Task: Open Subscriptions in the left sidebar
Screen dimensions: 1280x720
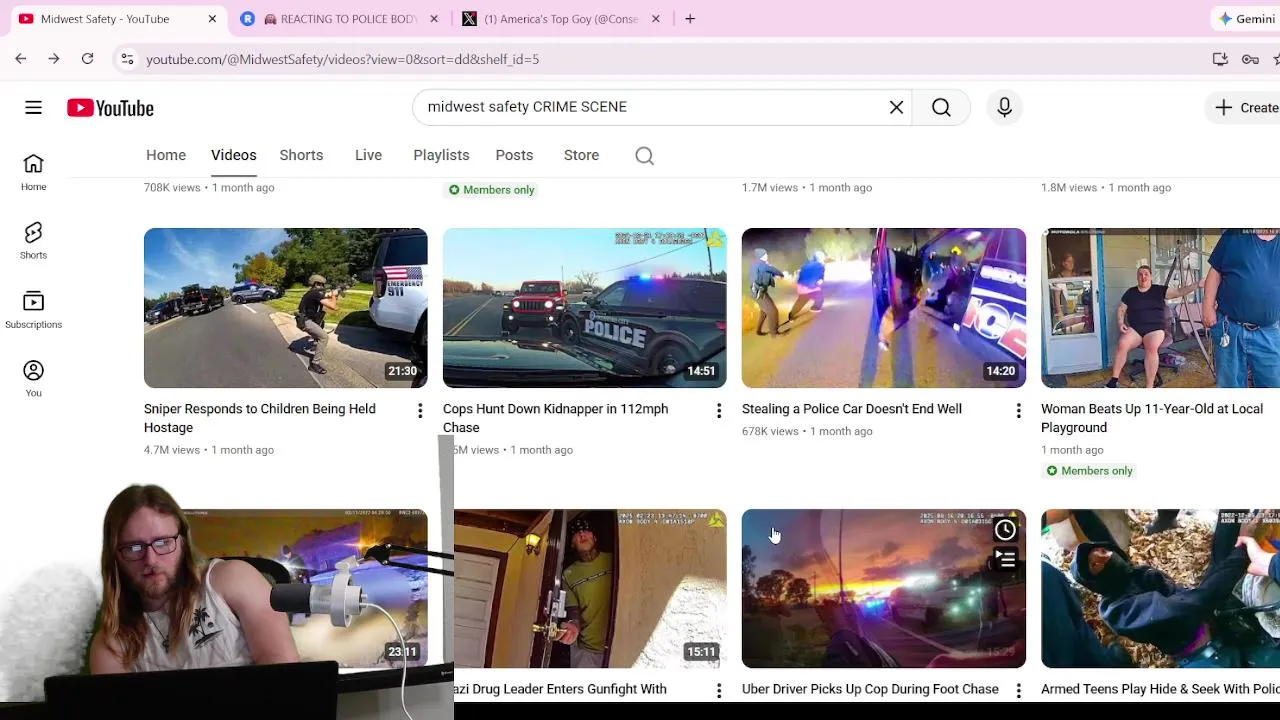Action: click(x=33, y=310)
